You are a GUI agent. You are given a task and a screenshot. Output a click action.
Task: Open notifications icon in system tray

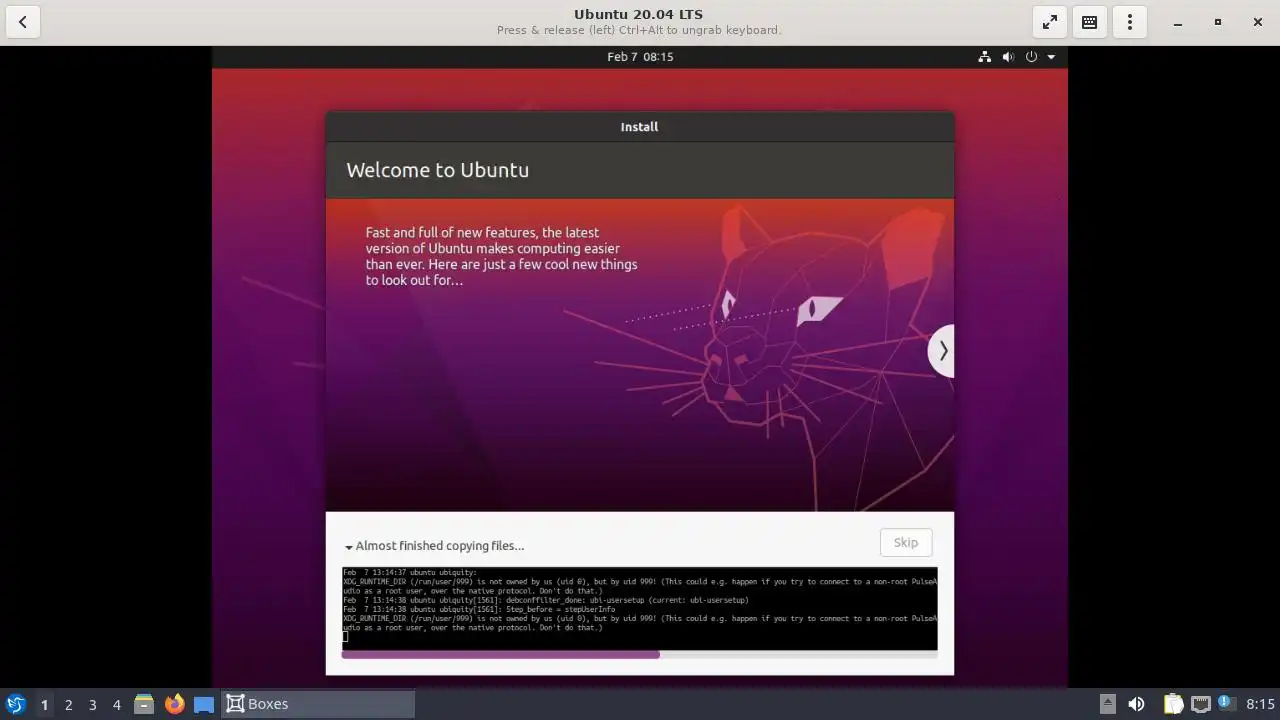coord(1226,704)
